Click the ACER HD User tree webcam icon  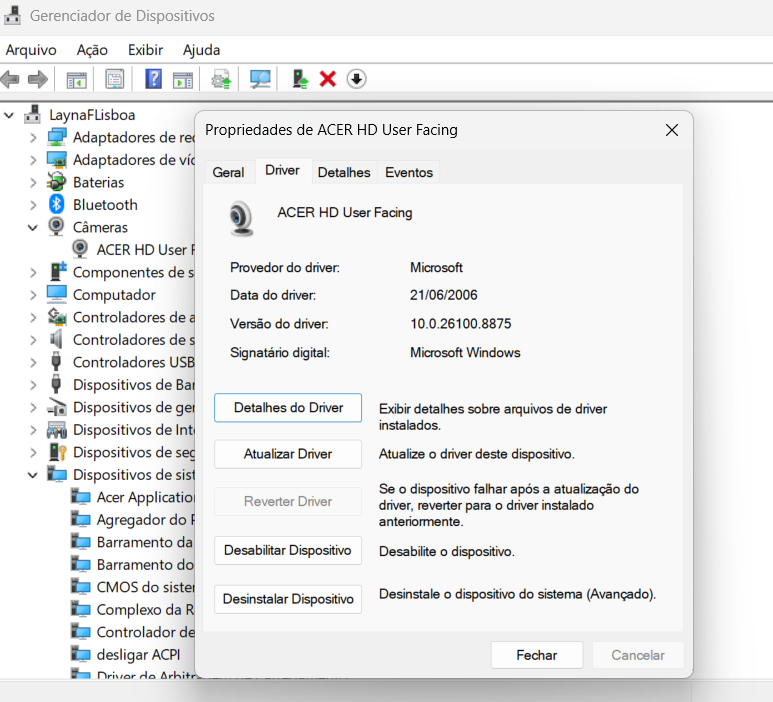click(x=80, y=249)
